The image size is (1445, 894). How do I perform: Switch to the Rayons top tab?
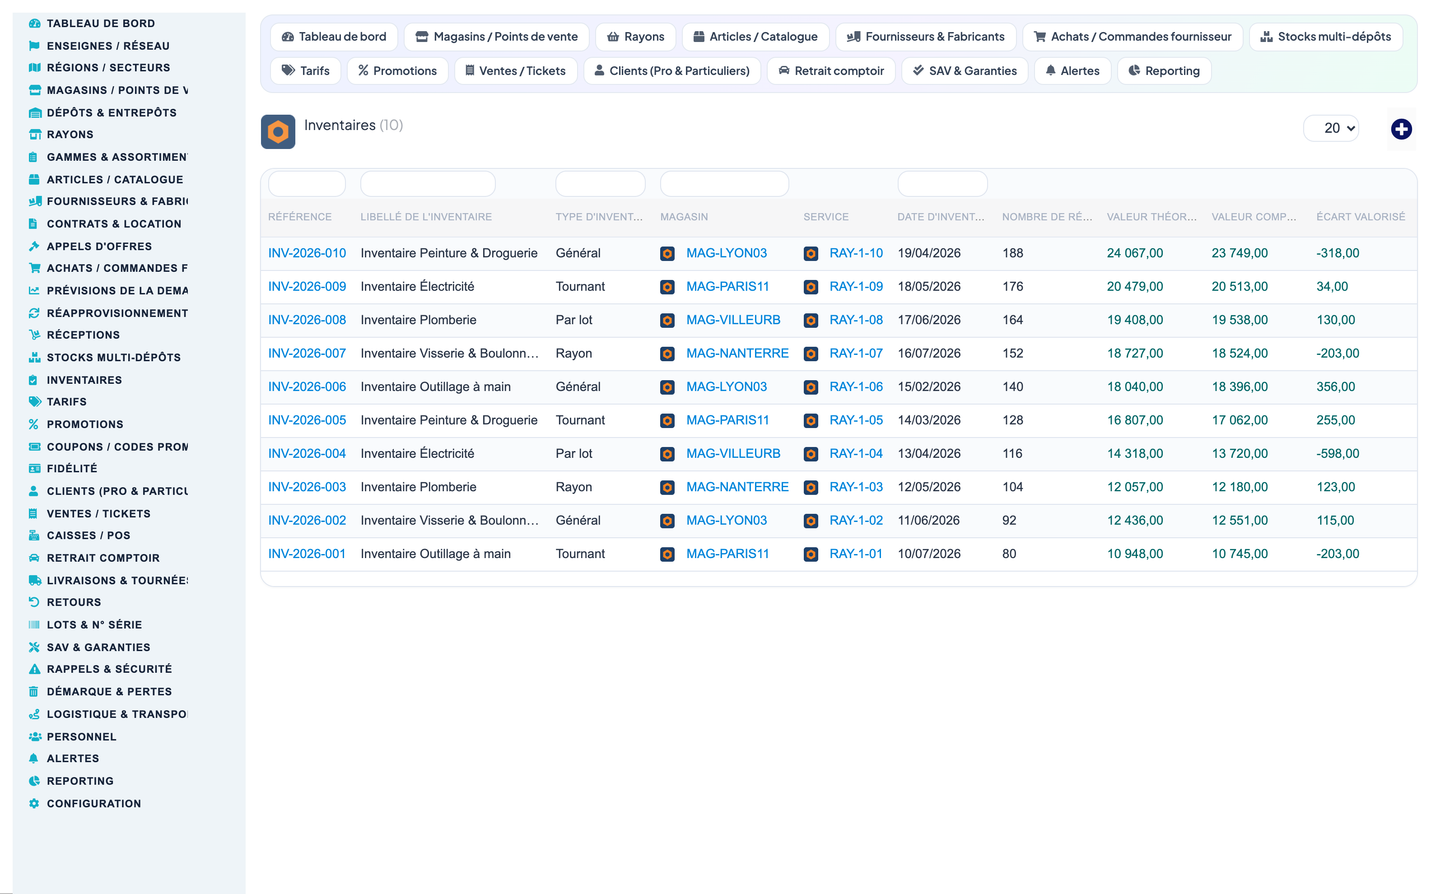(636, 37)
